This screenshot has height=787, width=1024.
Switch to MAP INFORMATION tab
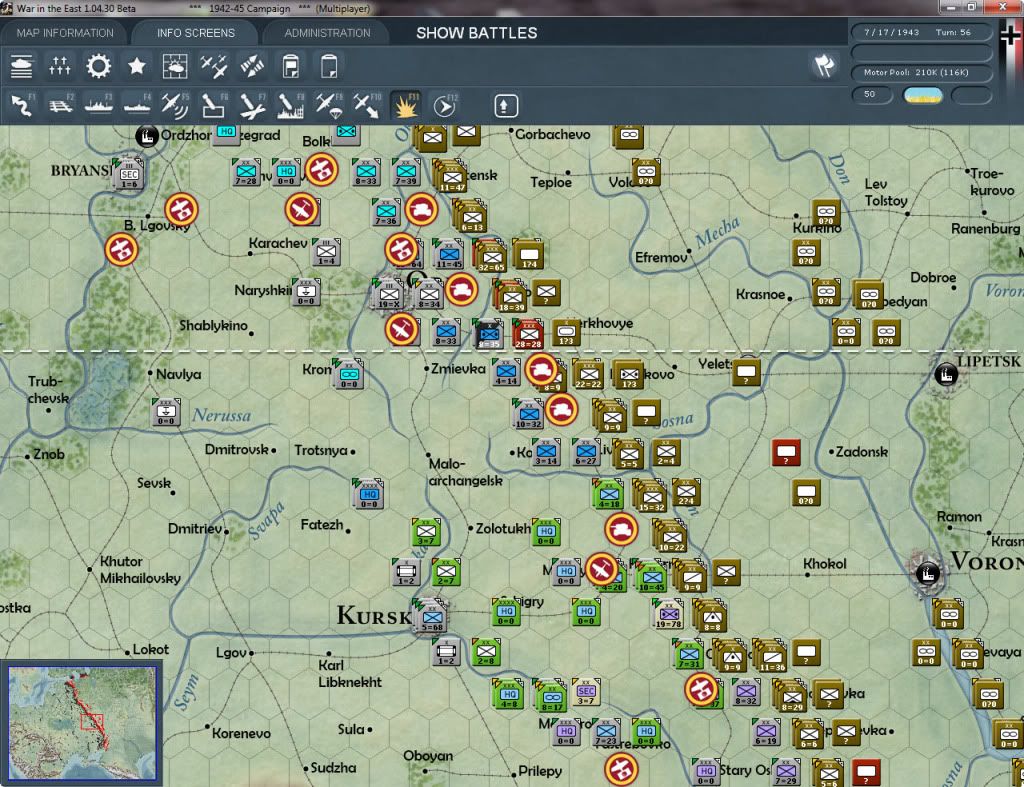point(65,33)
